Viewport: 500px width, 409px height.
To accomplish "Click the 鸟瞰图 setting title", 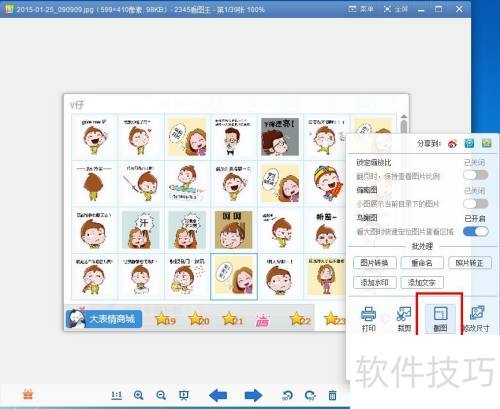I will 367,218.
